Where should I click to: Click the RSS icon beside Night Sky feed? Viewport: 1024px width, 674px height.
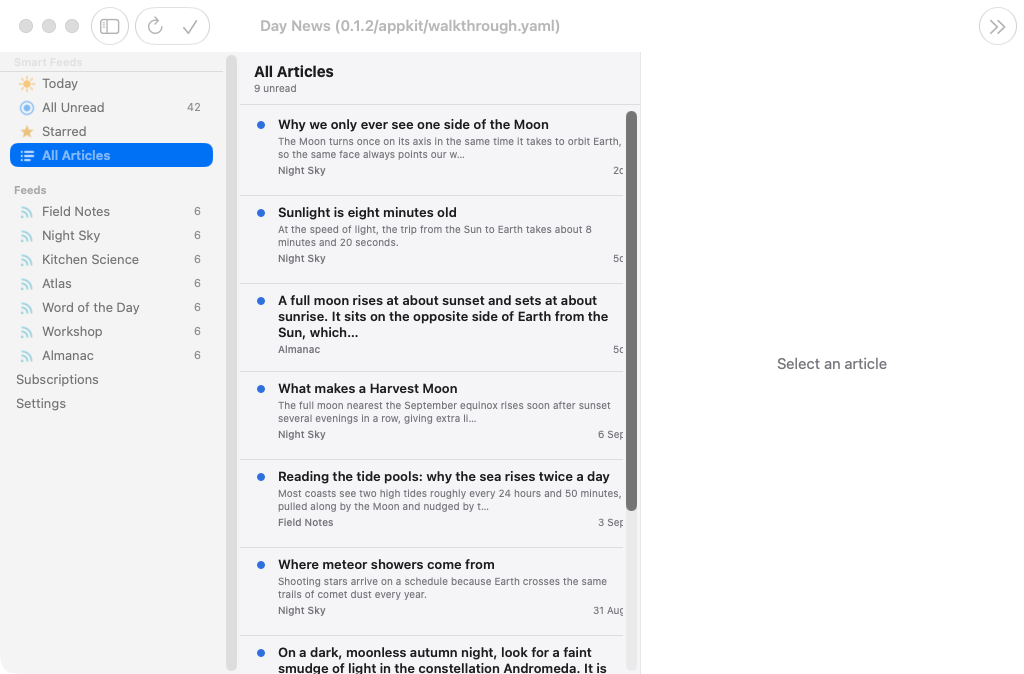point(27,236)
